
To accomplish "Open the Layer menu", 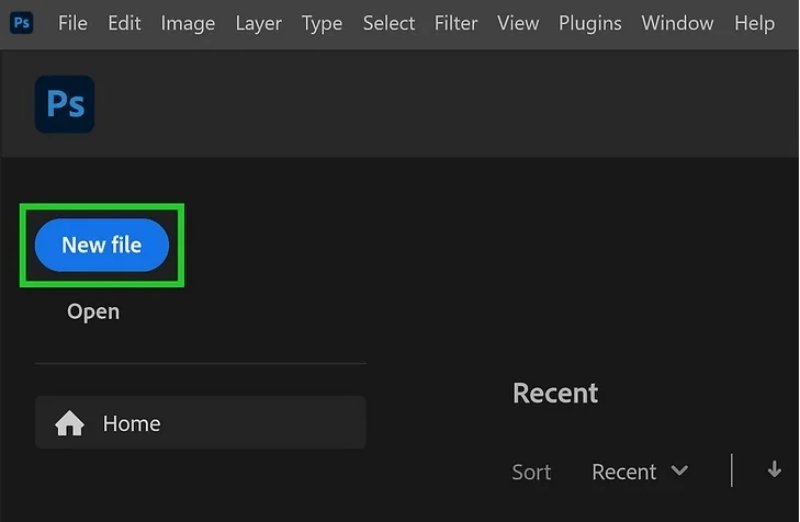I will pyautogui.click(x=259, y=24).
